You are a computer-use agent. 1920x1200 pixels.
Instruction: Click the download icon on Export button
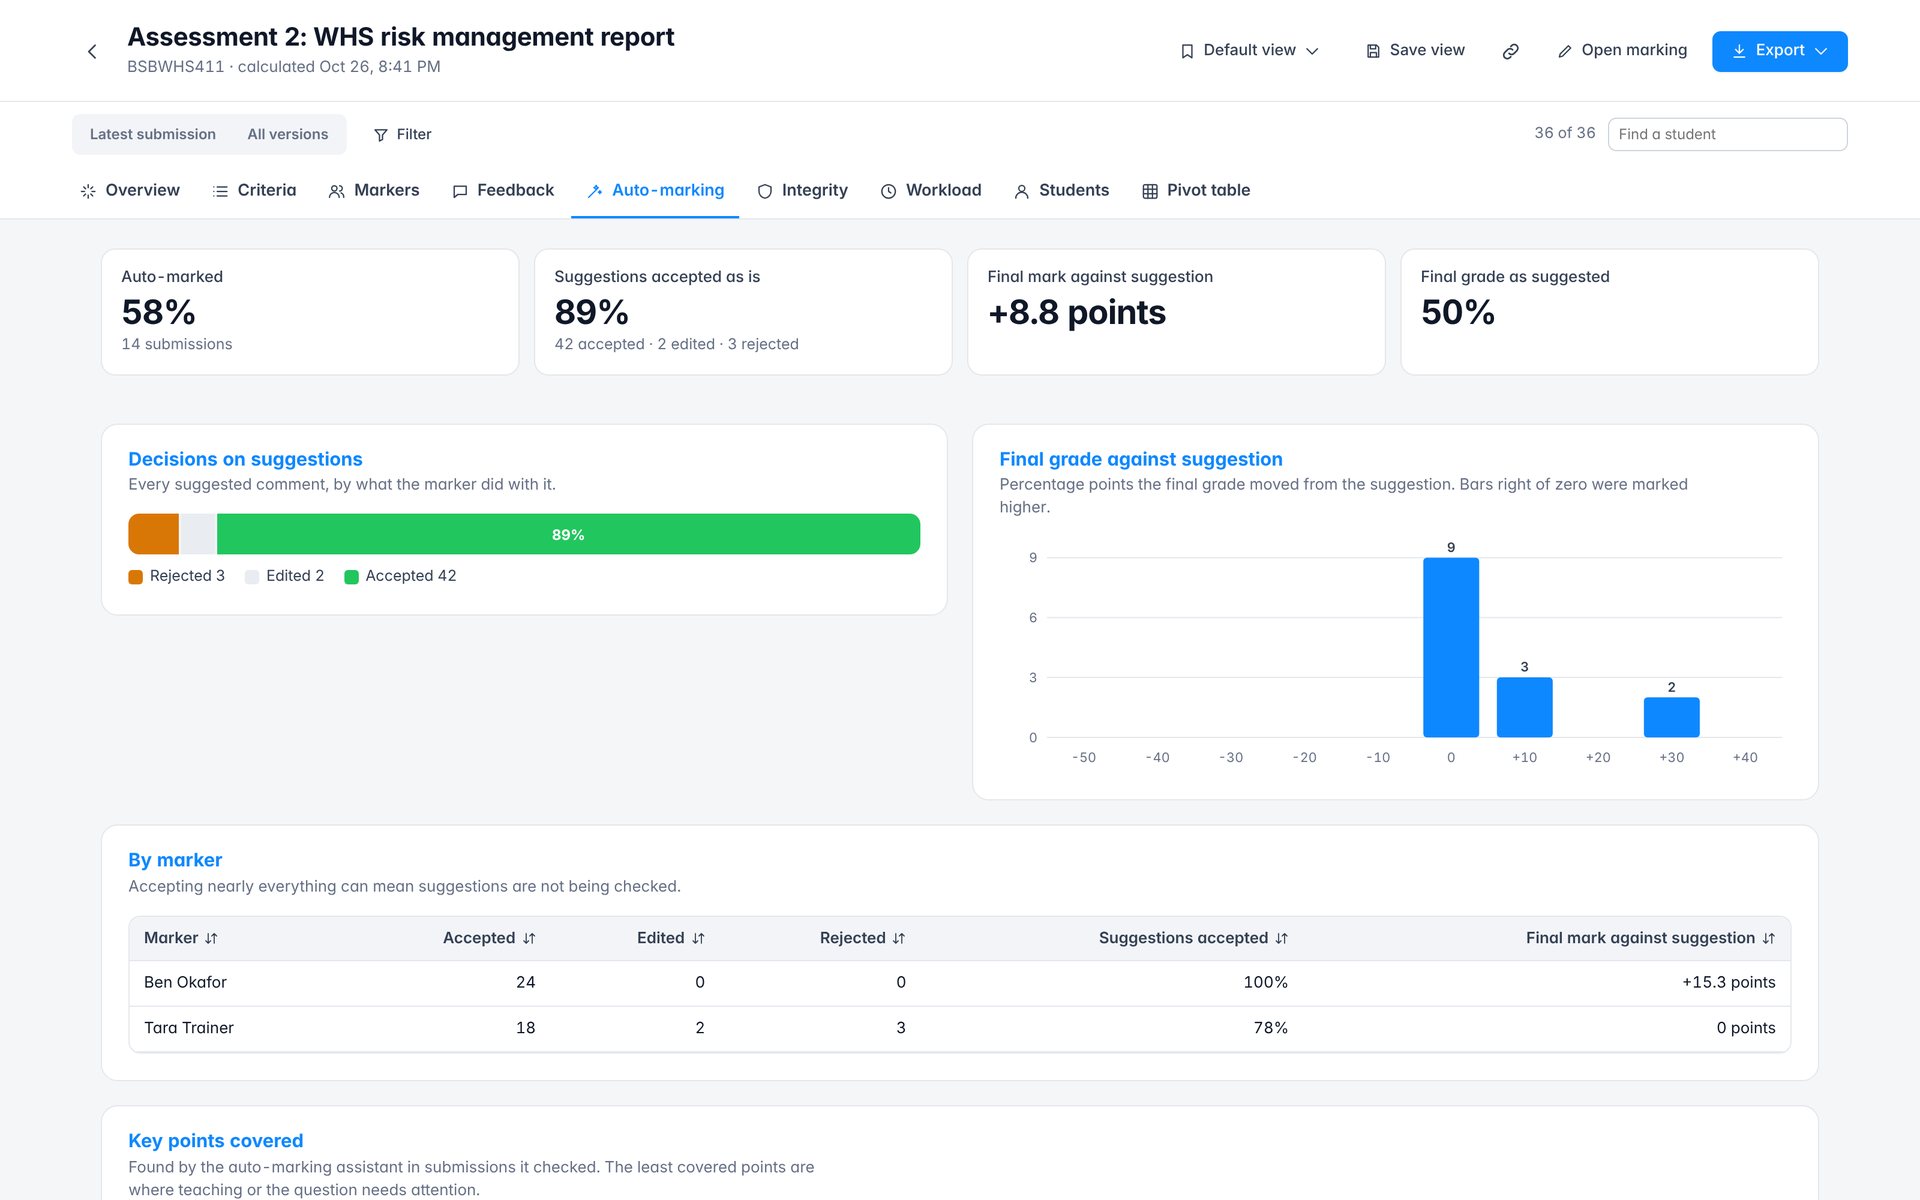(1739, 51)
